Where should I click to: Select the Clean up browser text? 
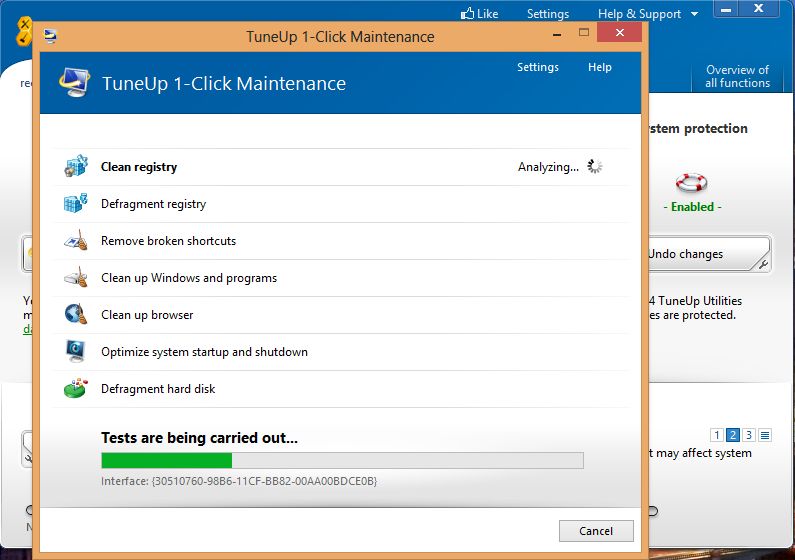click(147, 315)
